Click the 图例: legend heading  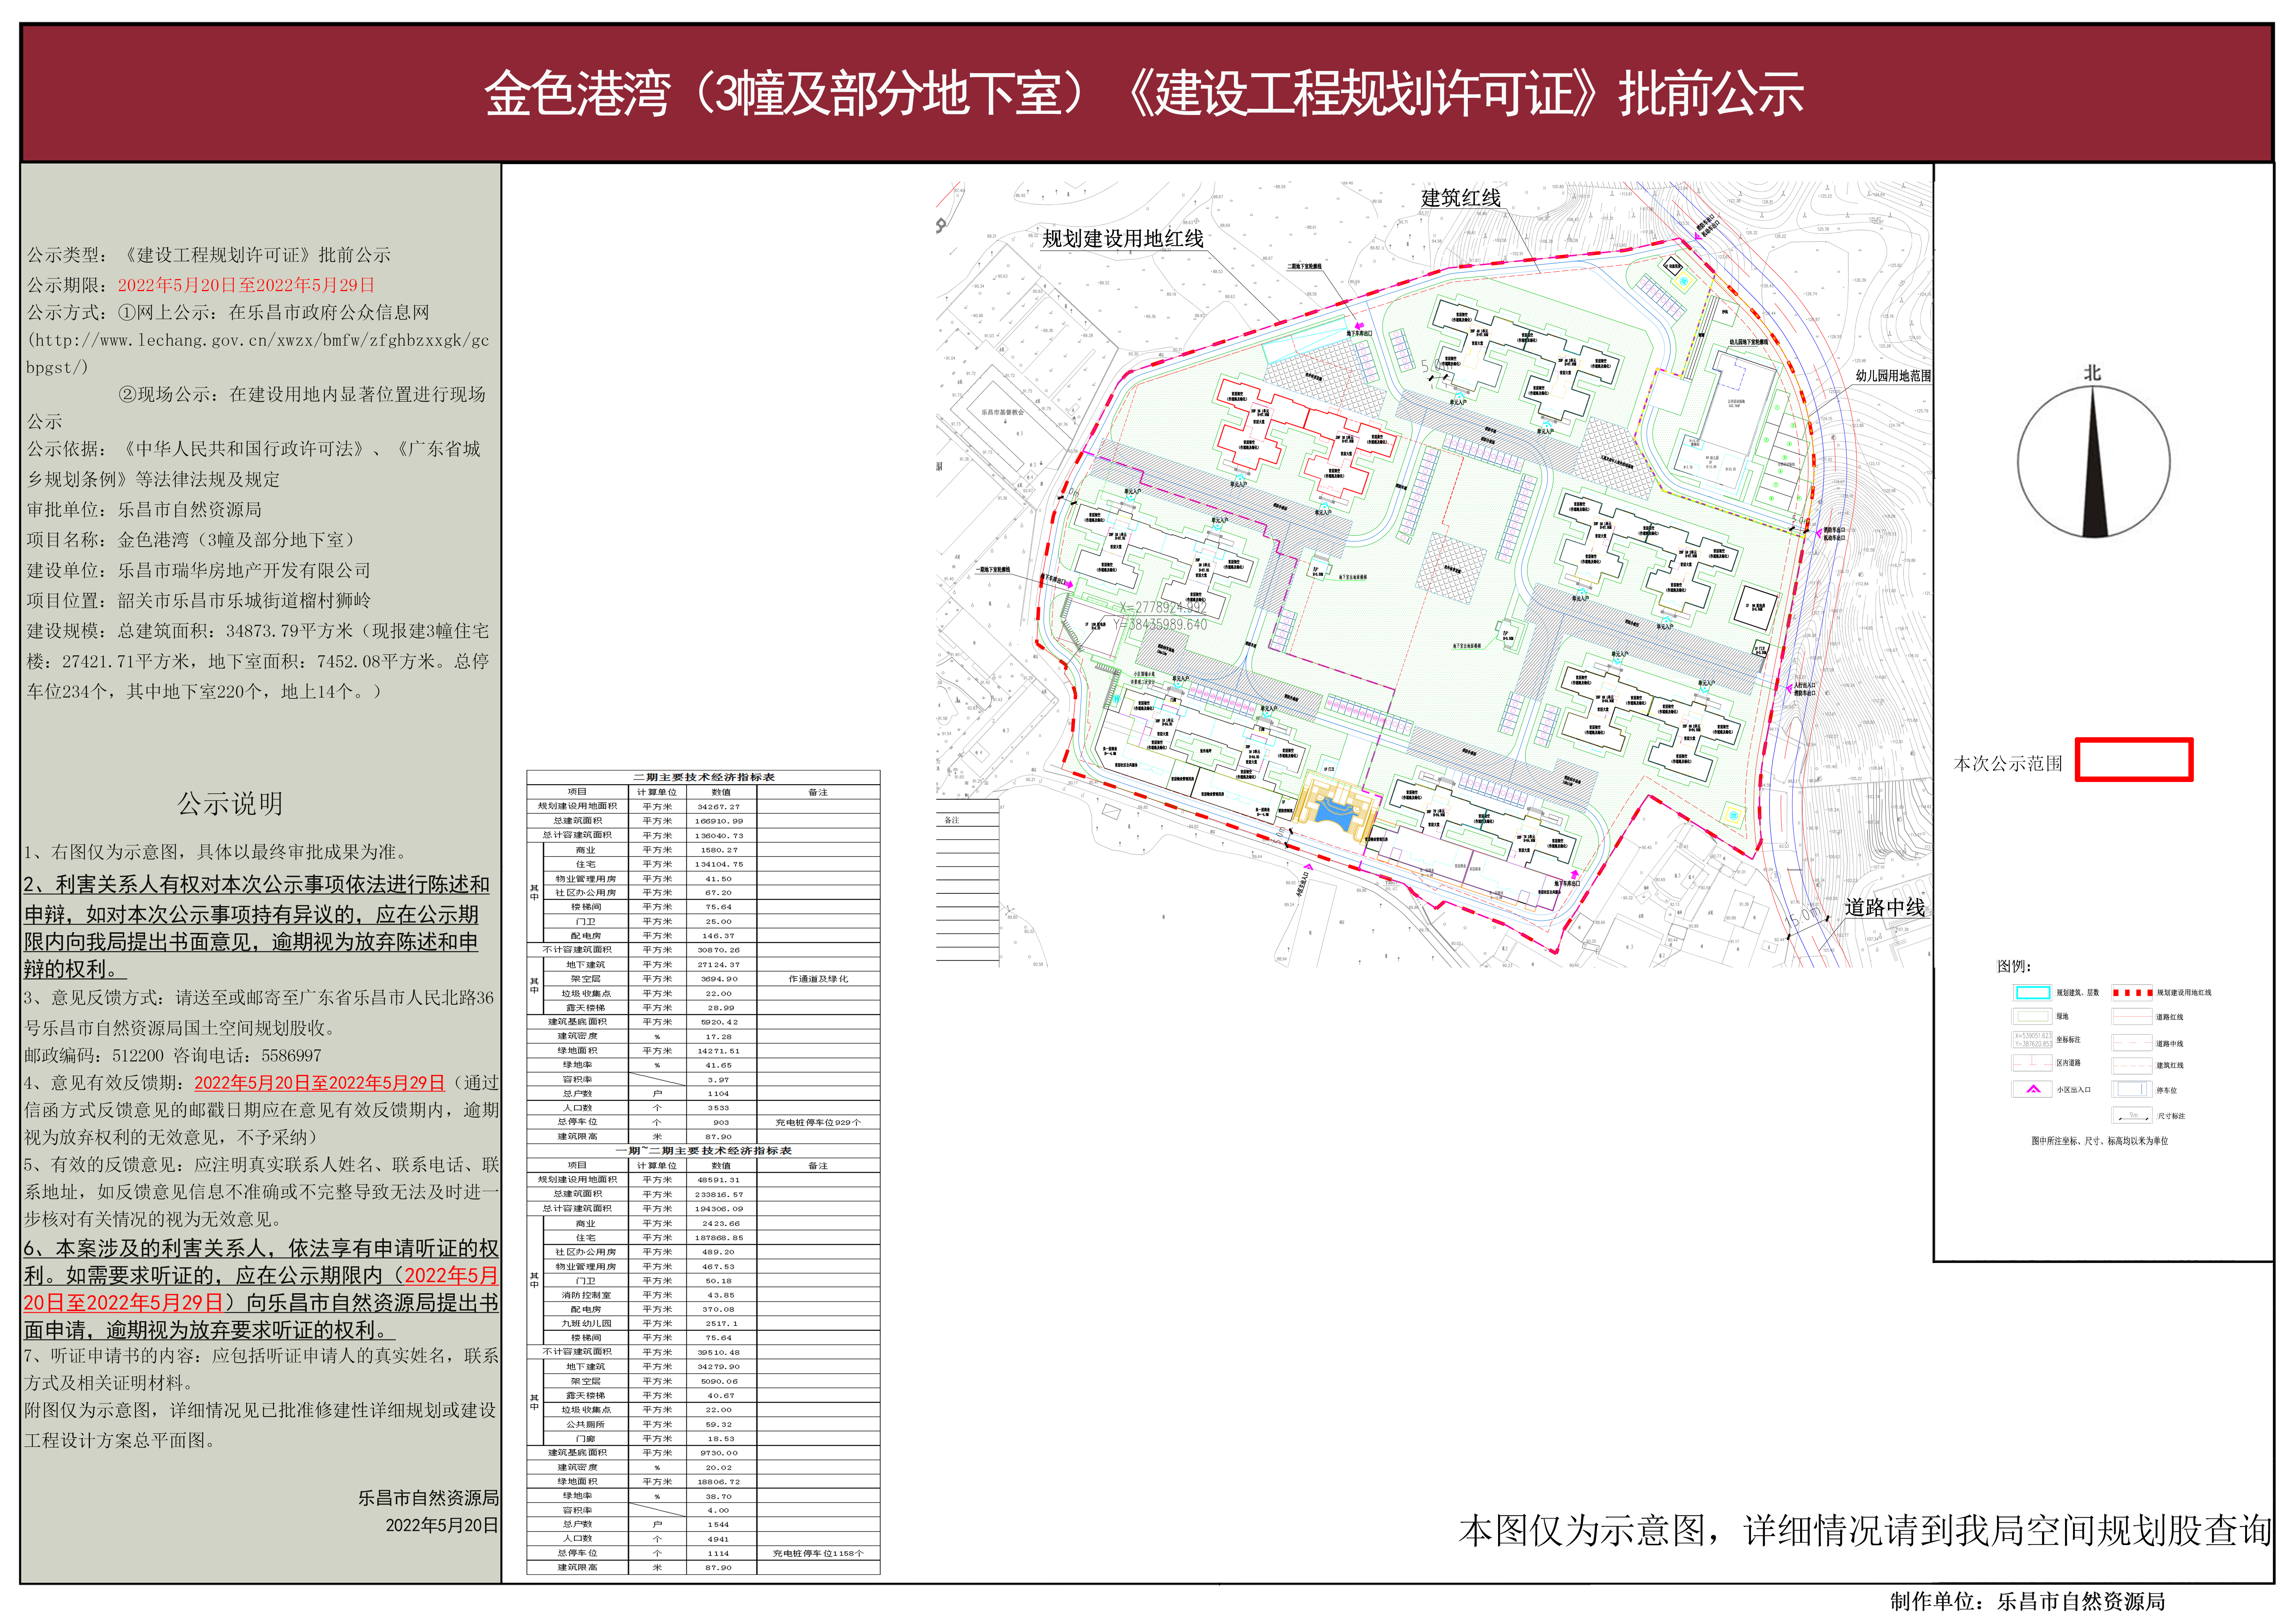click(x=2014, y=966)
